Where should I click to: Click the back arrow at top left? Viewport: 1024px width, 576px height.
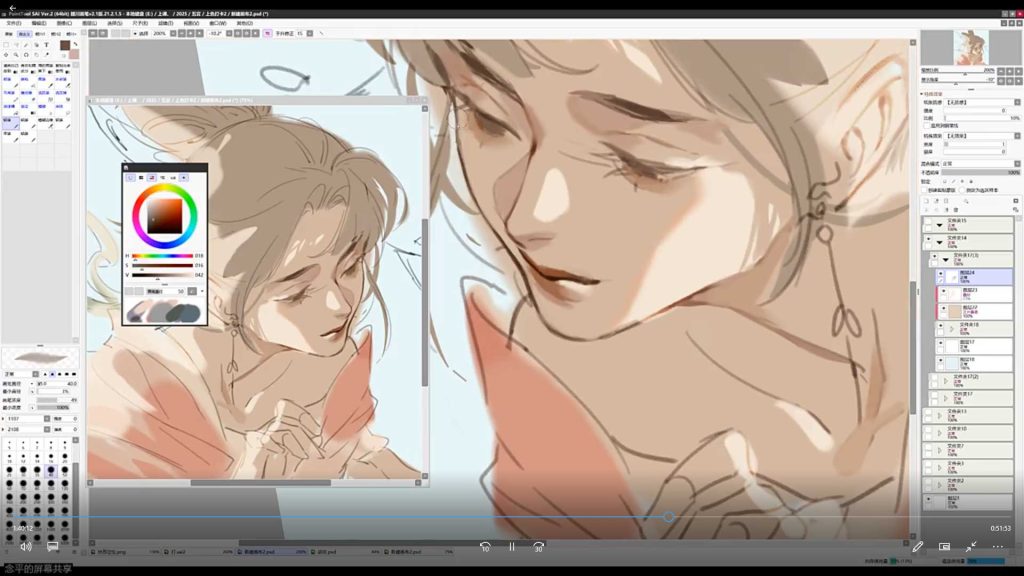(x=12, y=7)
